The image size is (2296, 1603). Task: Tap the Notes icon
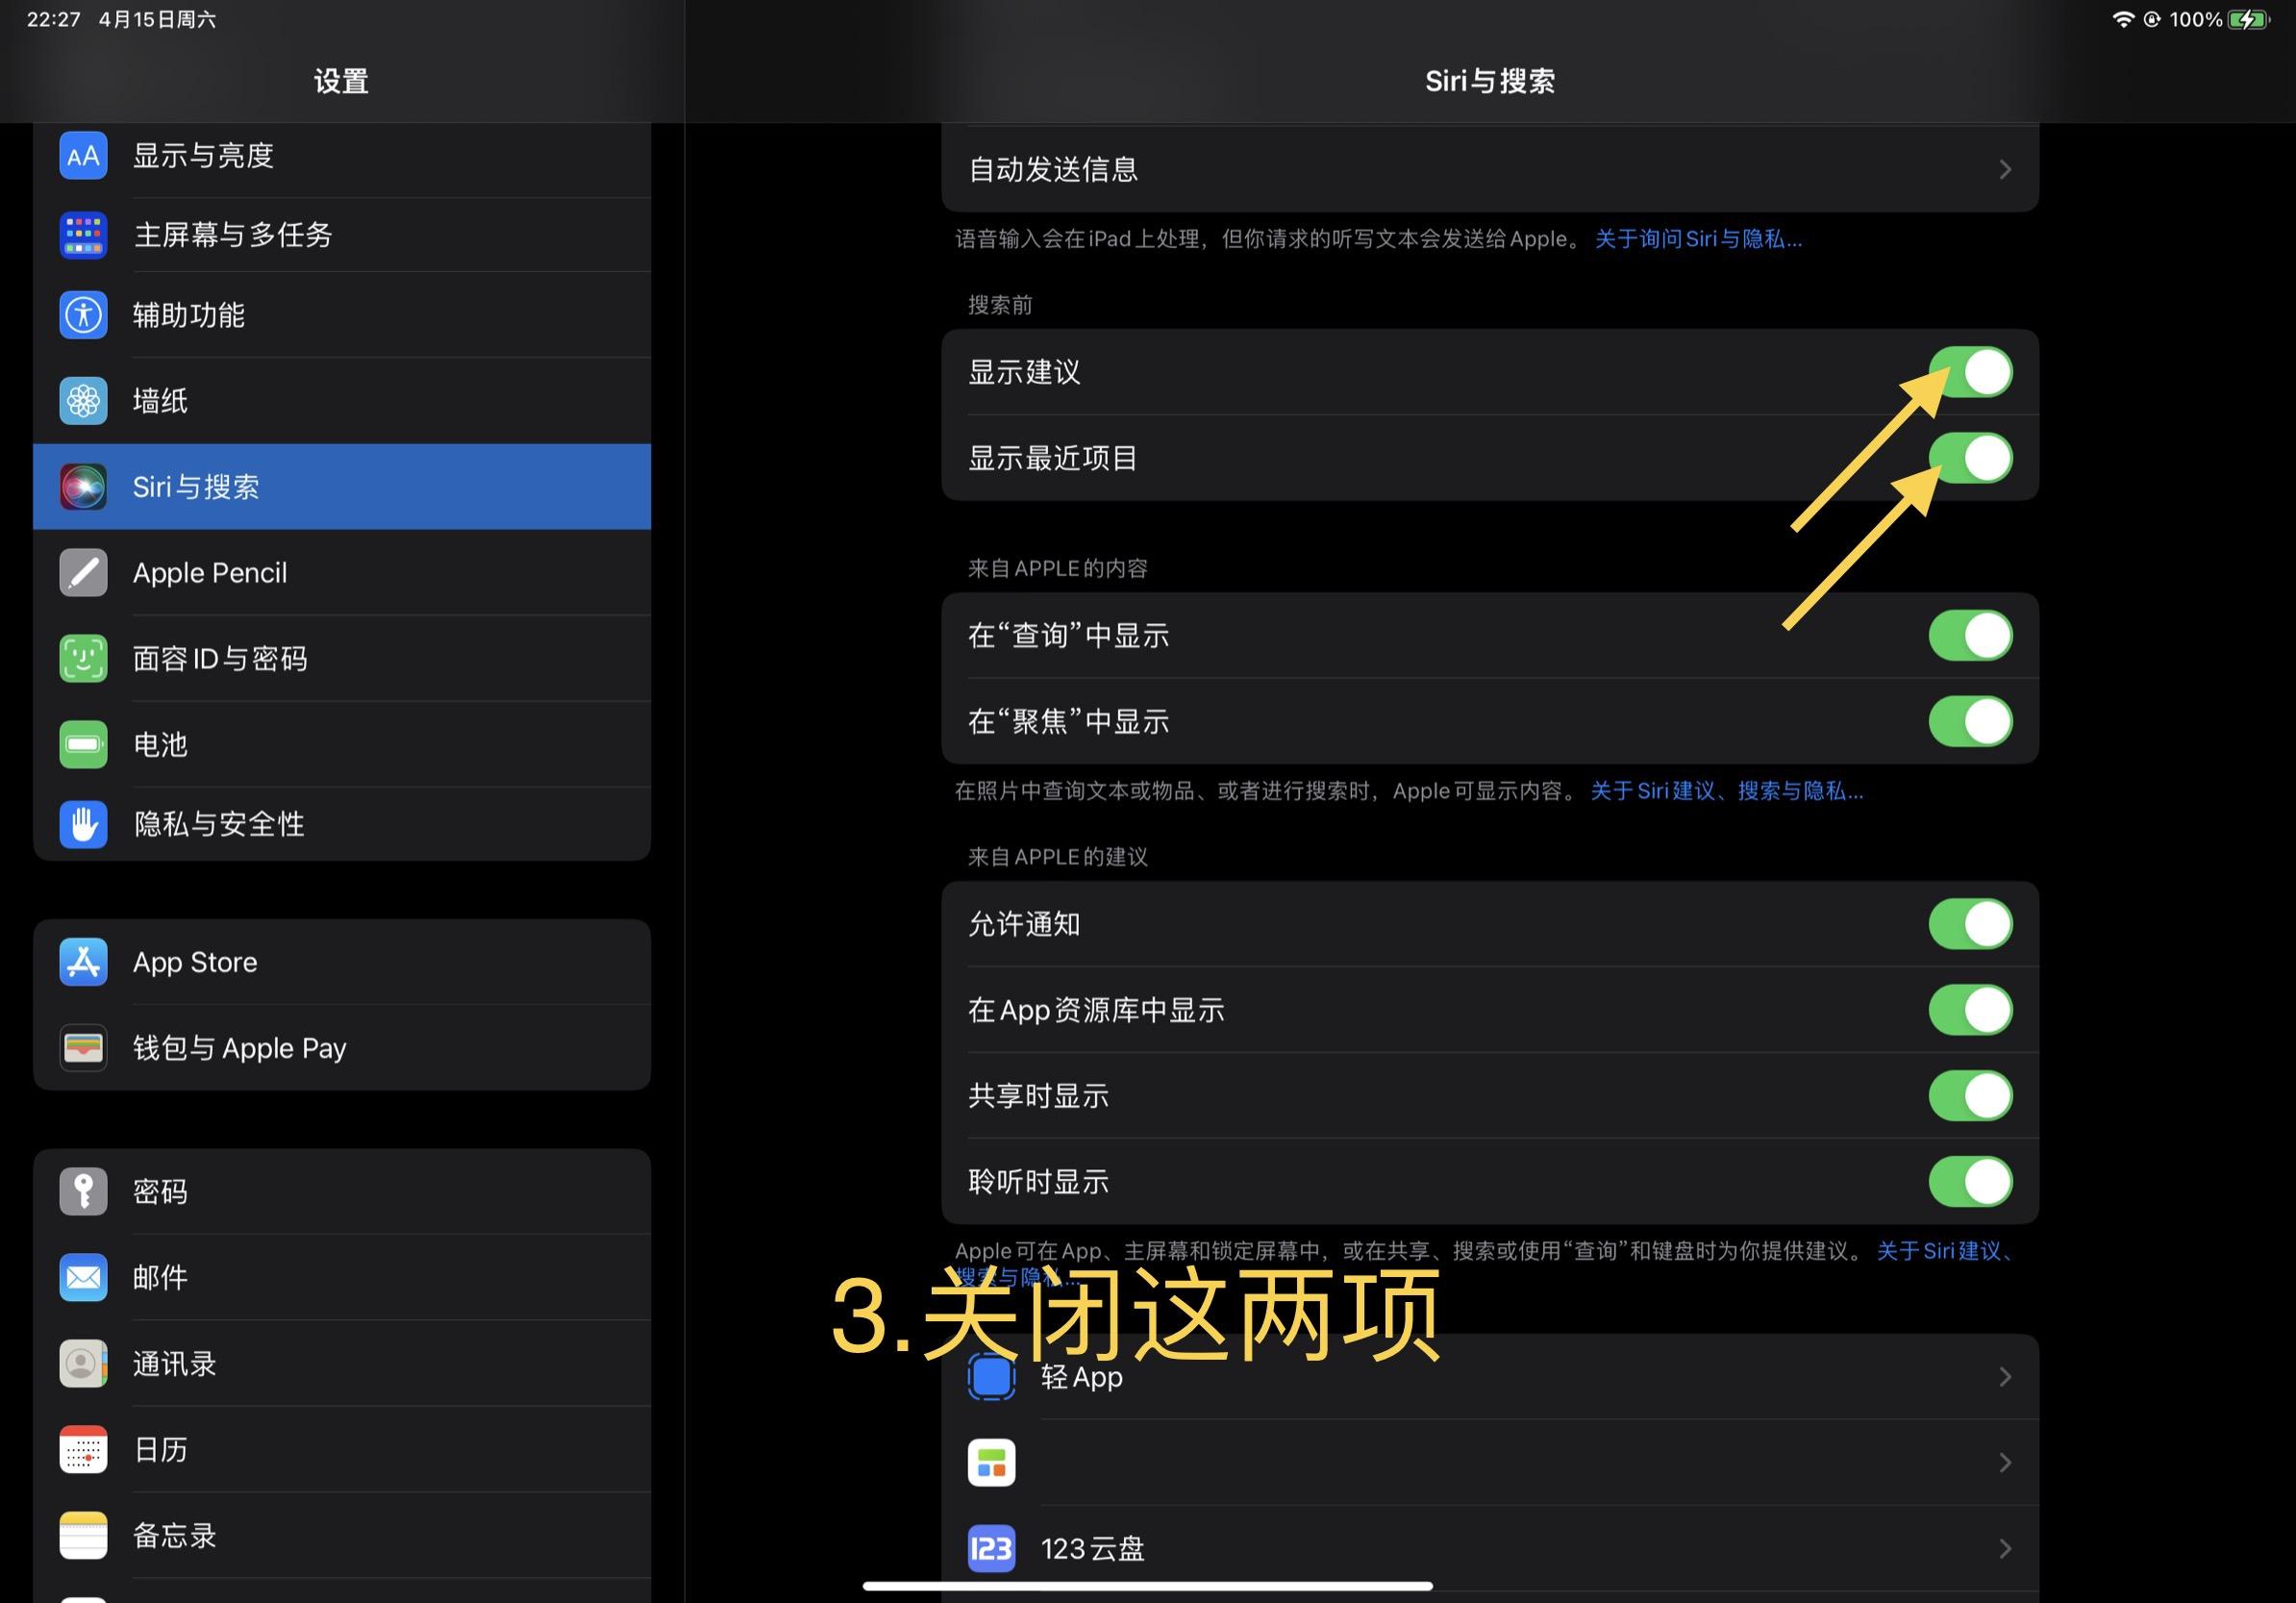[83, 1536]
